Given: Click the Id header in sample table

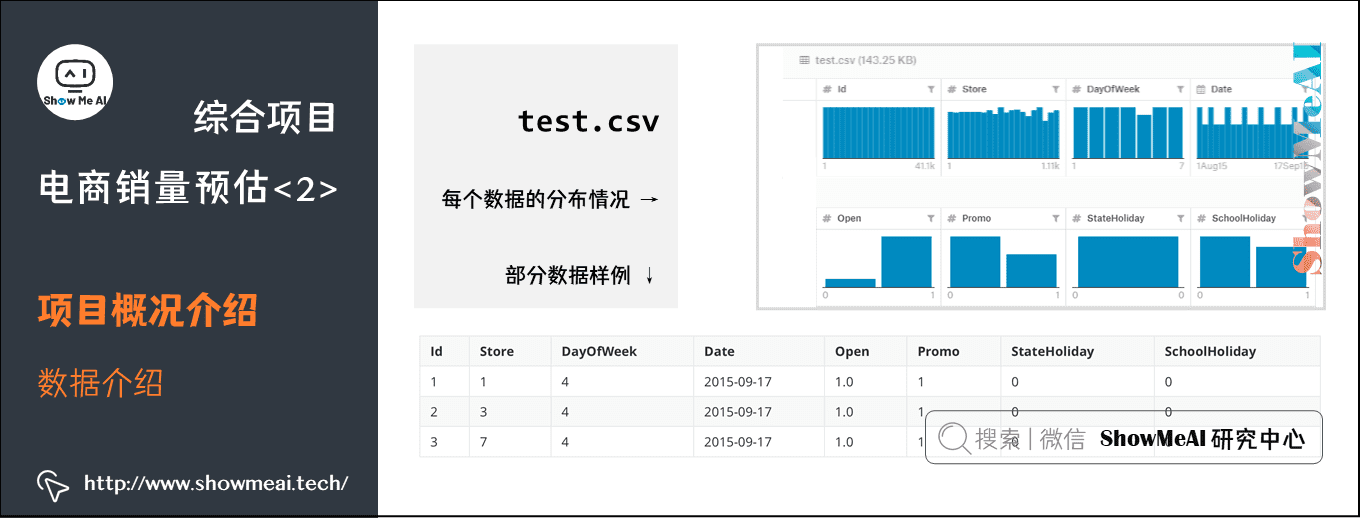Looking at the screenshot, I should (436, 352).
